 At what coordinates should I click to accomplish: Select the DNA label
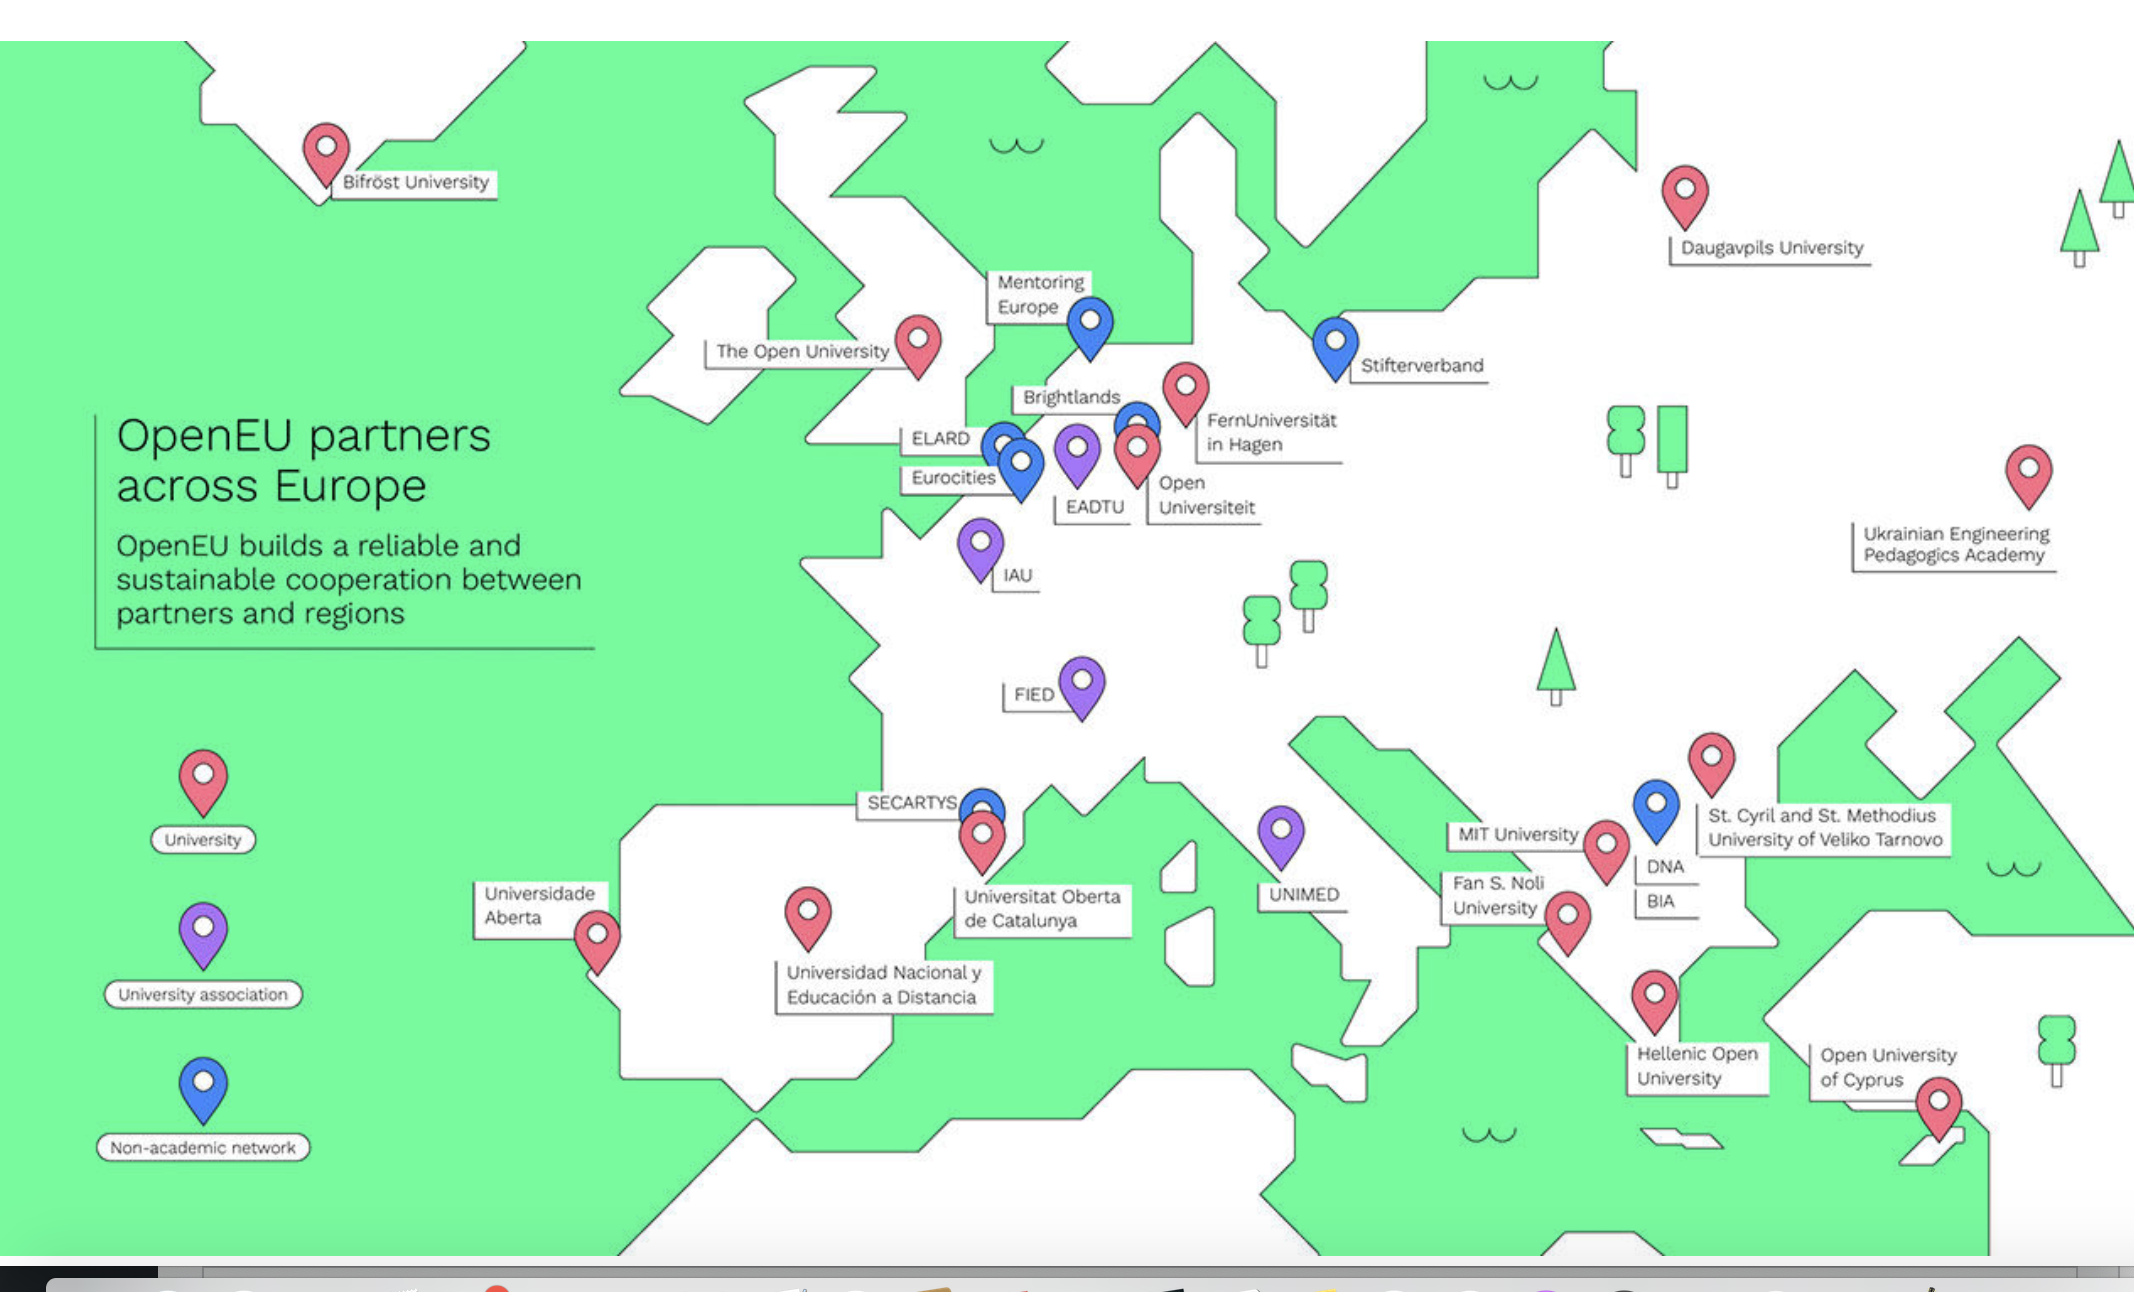click(1665, 867)
